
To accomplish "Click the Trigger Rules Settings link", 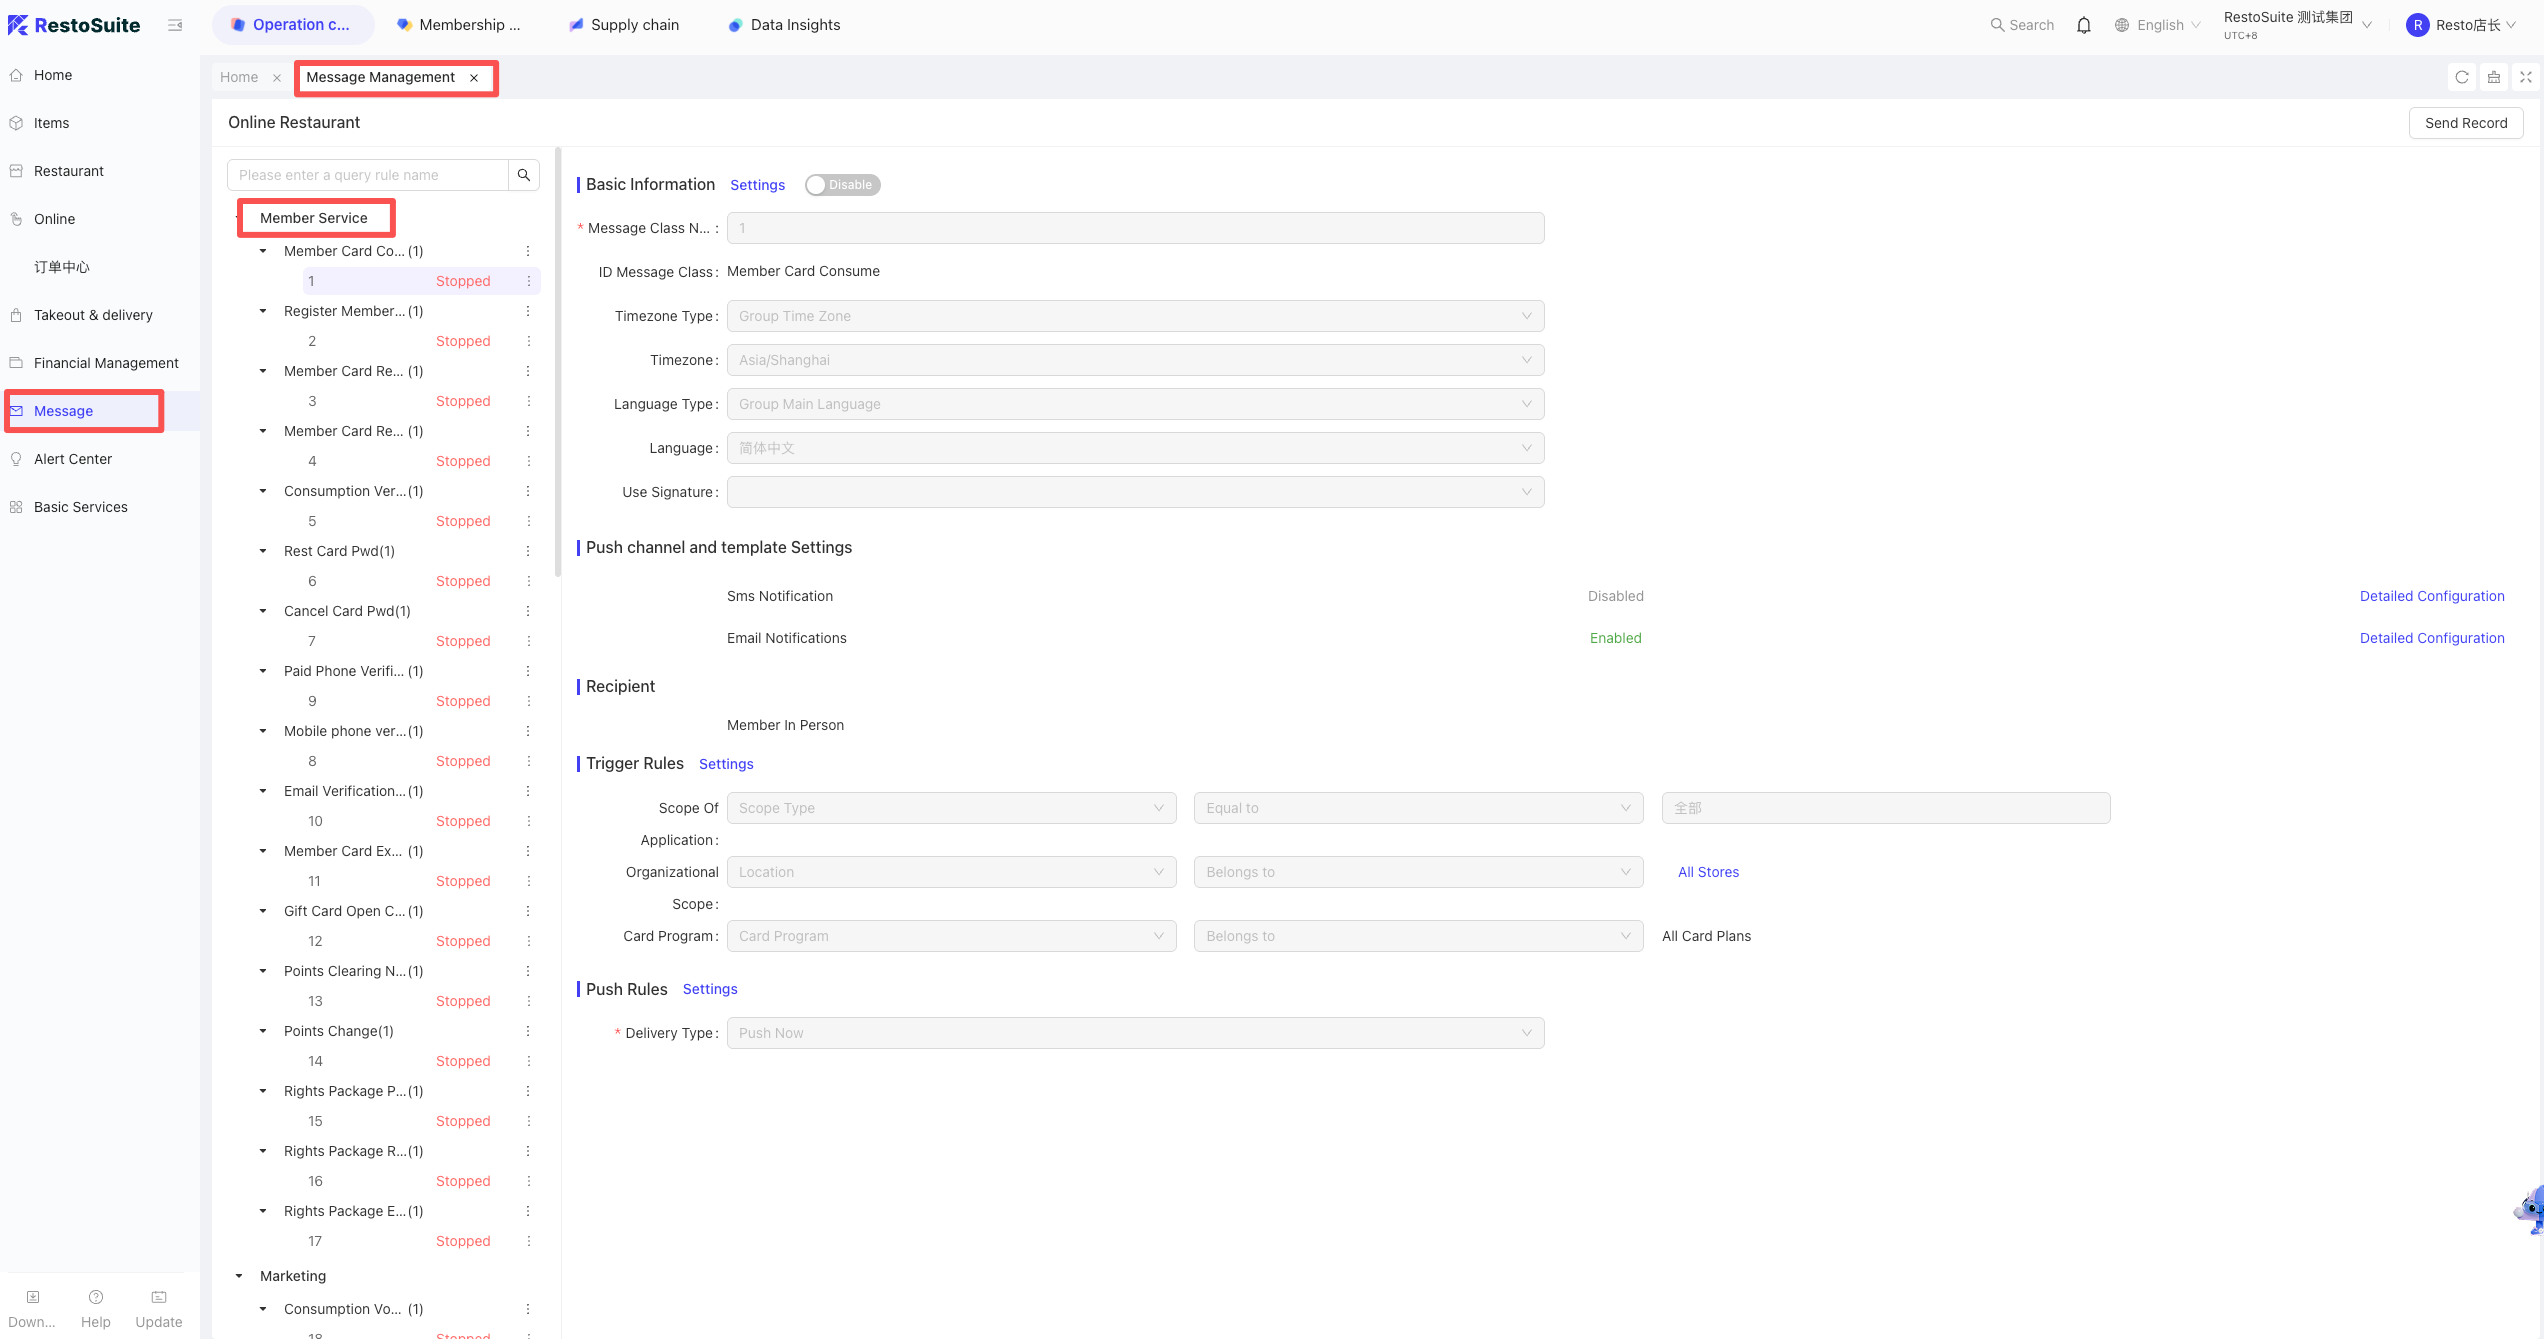I will 726,764.
